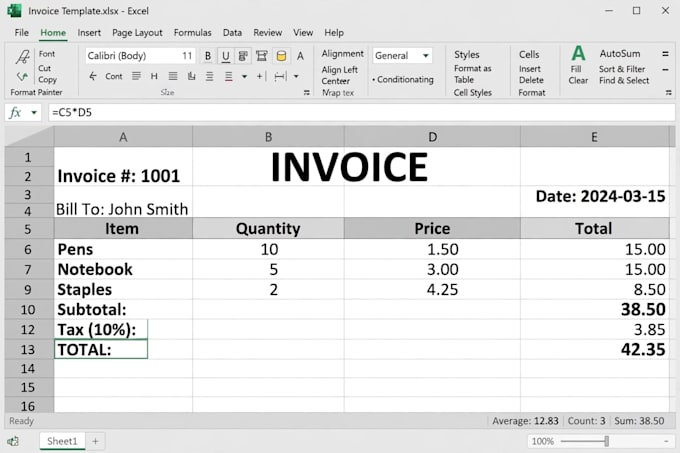
Task: Go to the Formulas tab
Action: pyautogui.click(x=193, y=33)
